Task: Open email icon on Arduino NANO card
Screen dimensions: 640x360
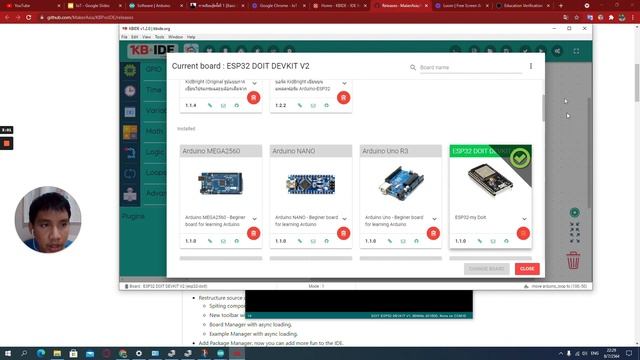Action: 313,241
